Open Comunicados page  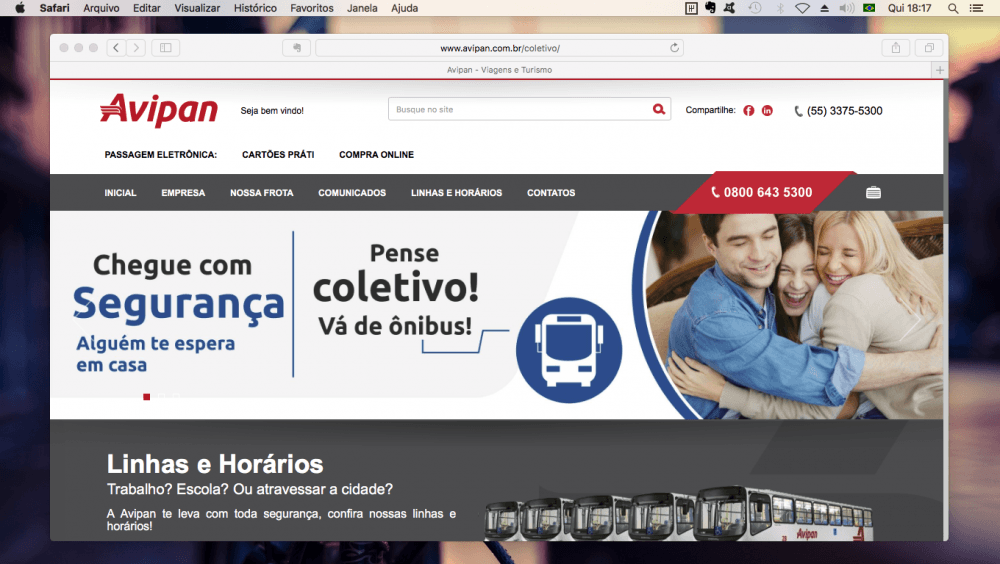[x=352, y=193]
